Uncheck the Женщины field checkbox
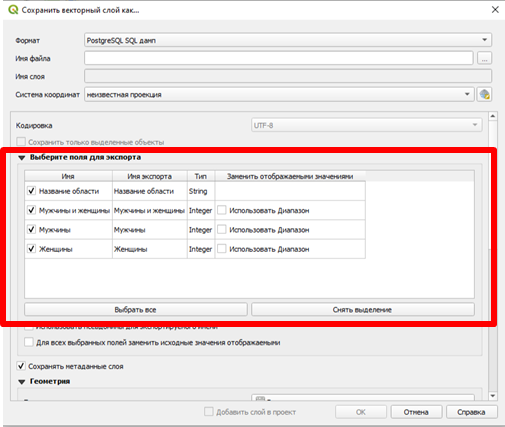Screen dimensions: 505x427 [x=31, y=249]
